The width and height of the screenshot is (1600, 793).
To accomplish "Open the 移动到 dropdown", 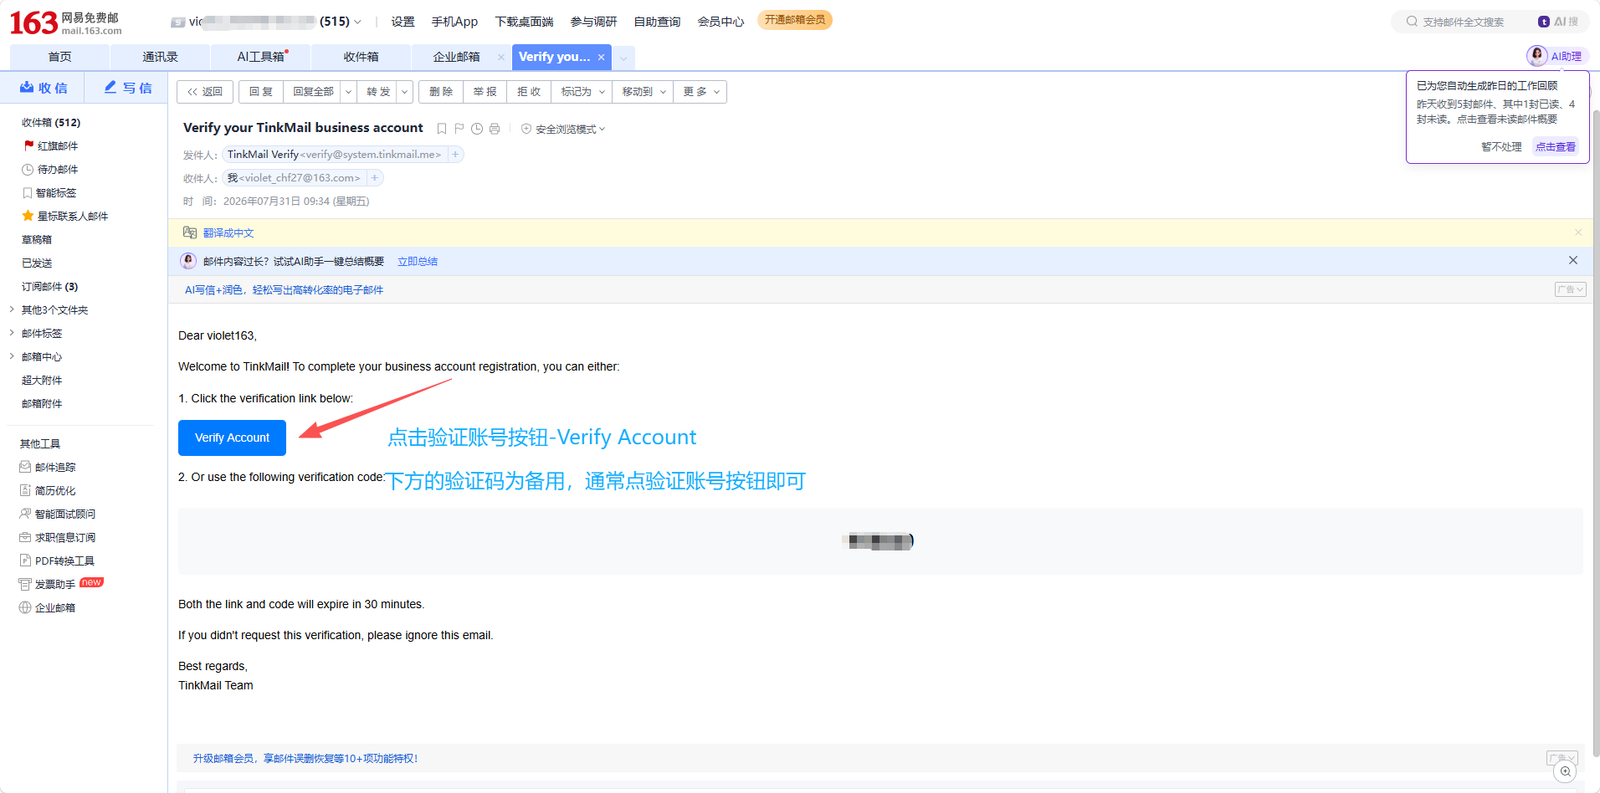I will pyautogui.click(x=643, y=92).
